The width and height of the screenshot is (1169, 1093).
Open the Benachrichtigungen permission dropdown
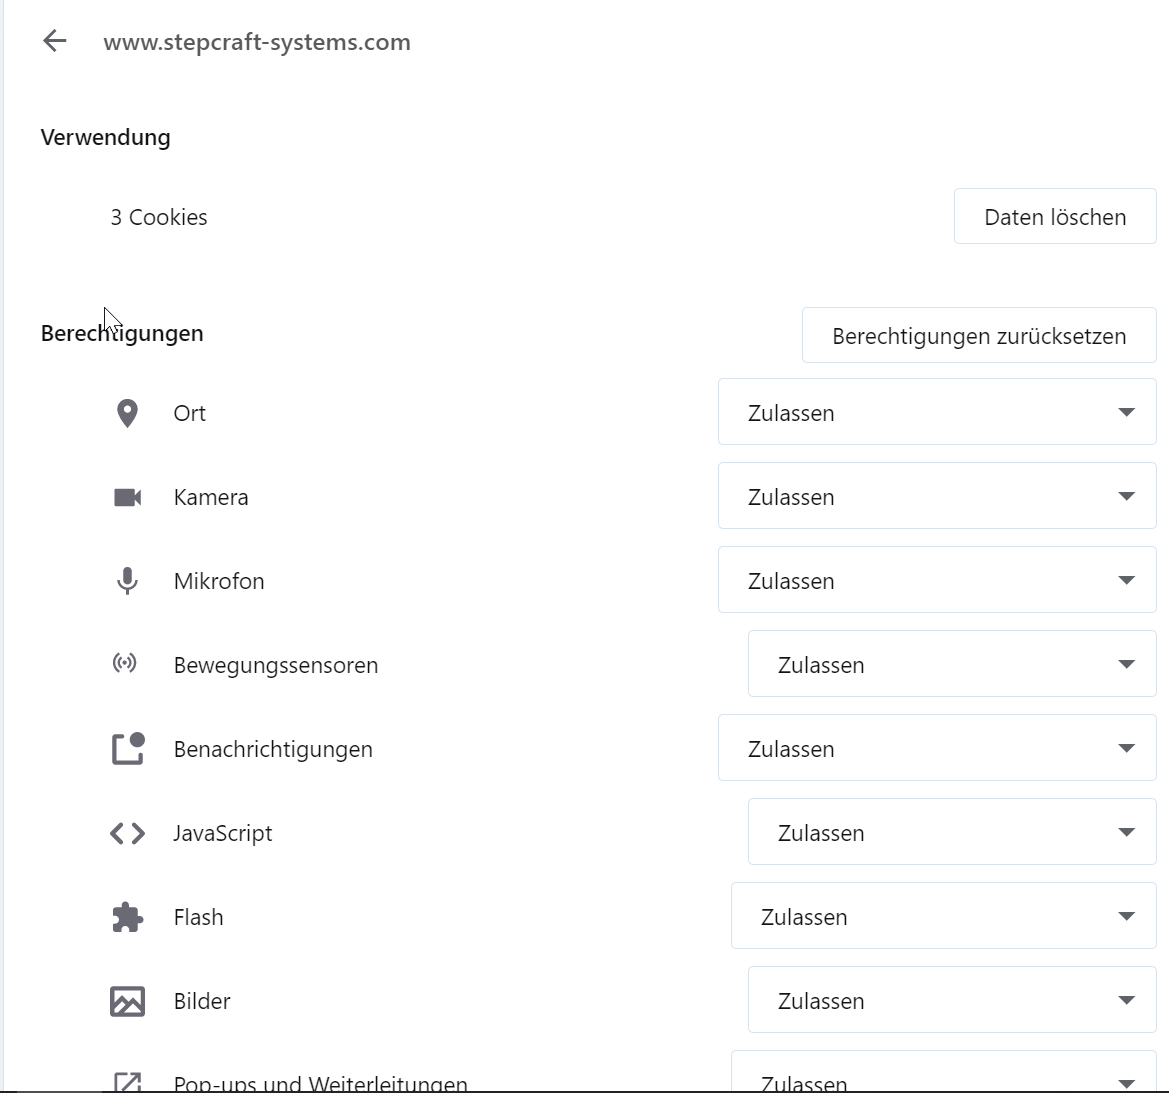pyautogui.click(x=937, y=748)
